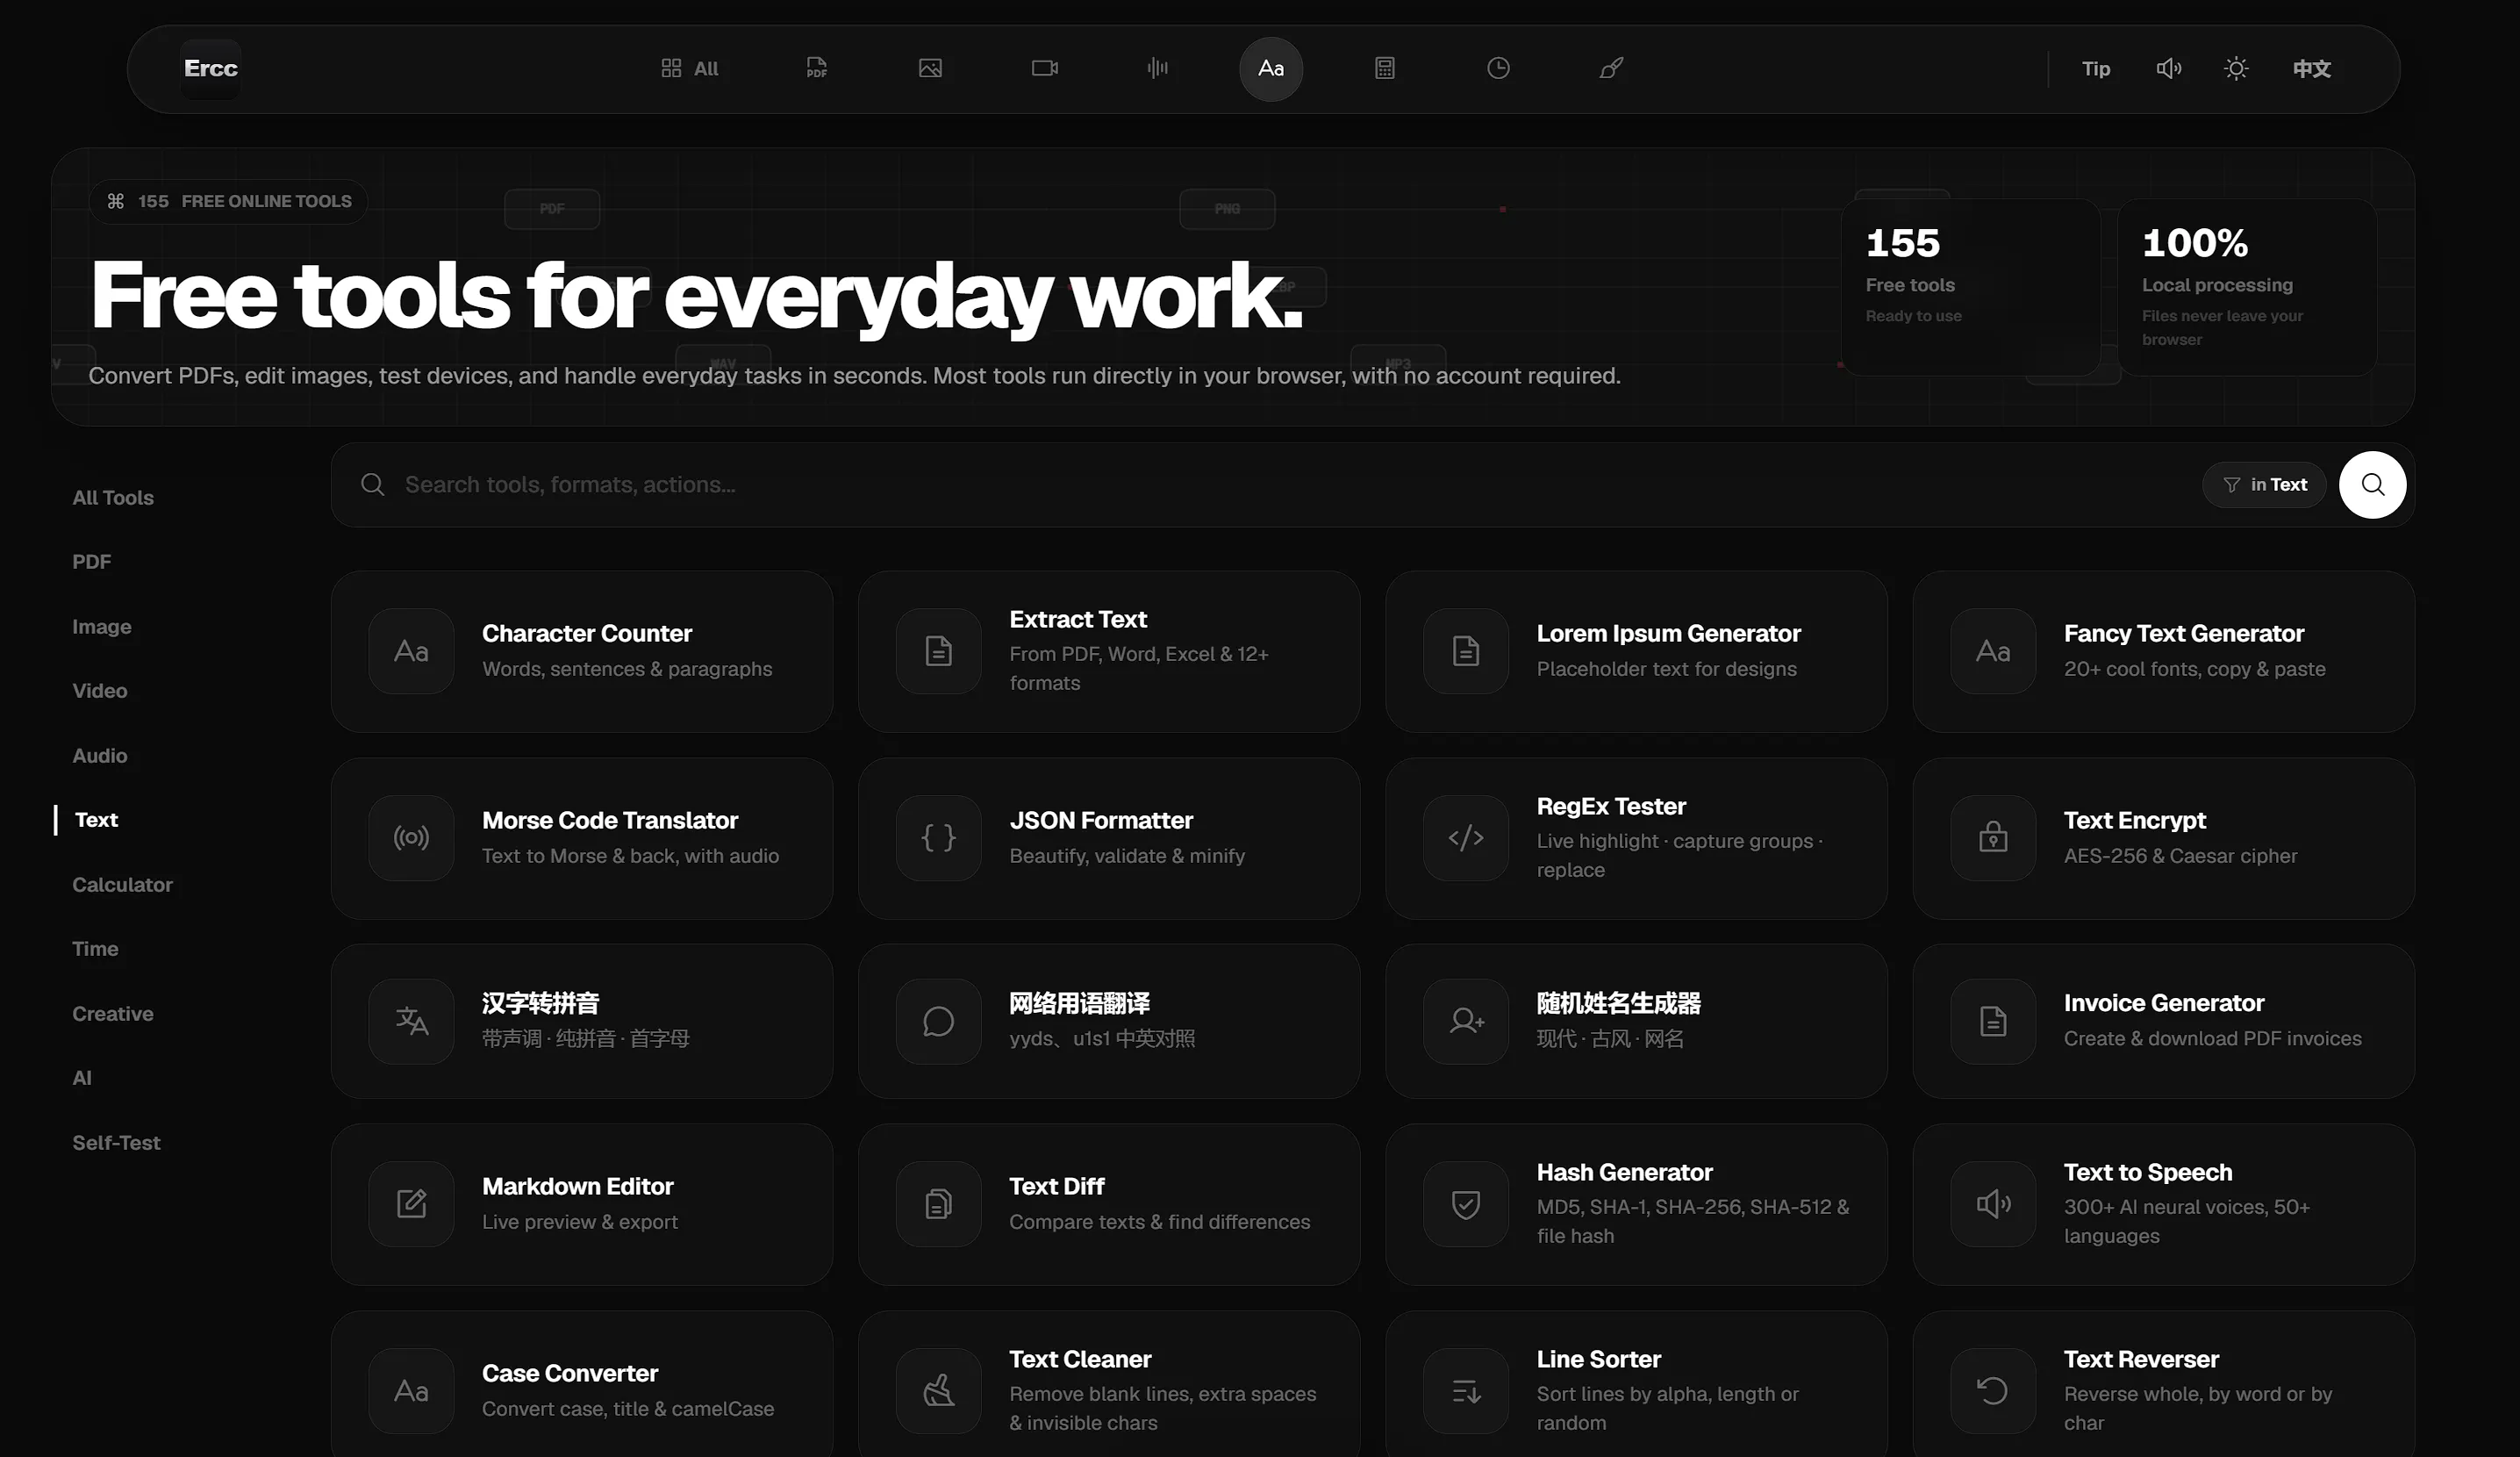
Task: Select All Tools in sidebar
Action: pos(112,497)
